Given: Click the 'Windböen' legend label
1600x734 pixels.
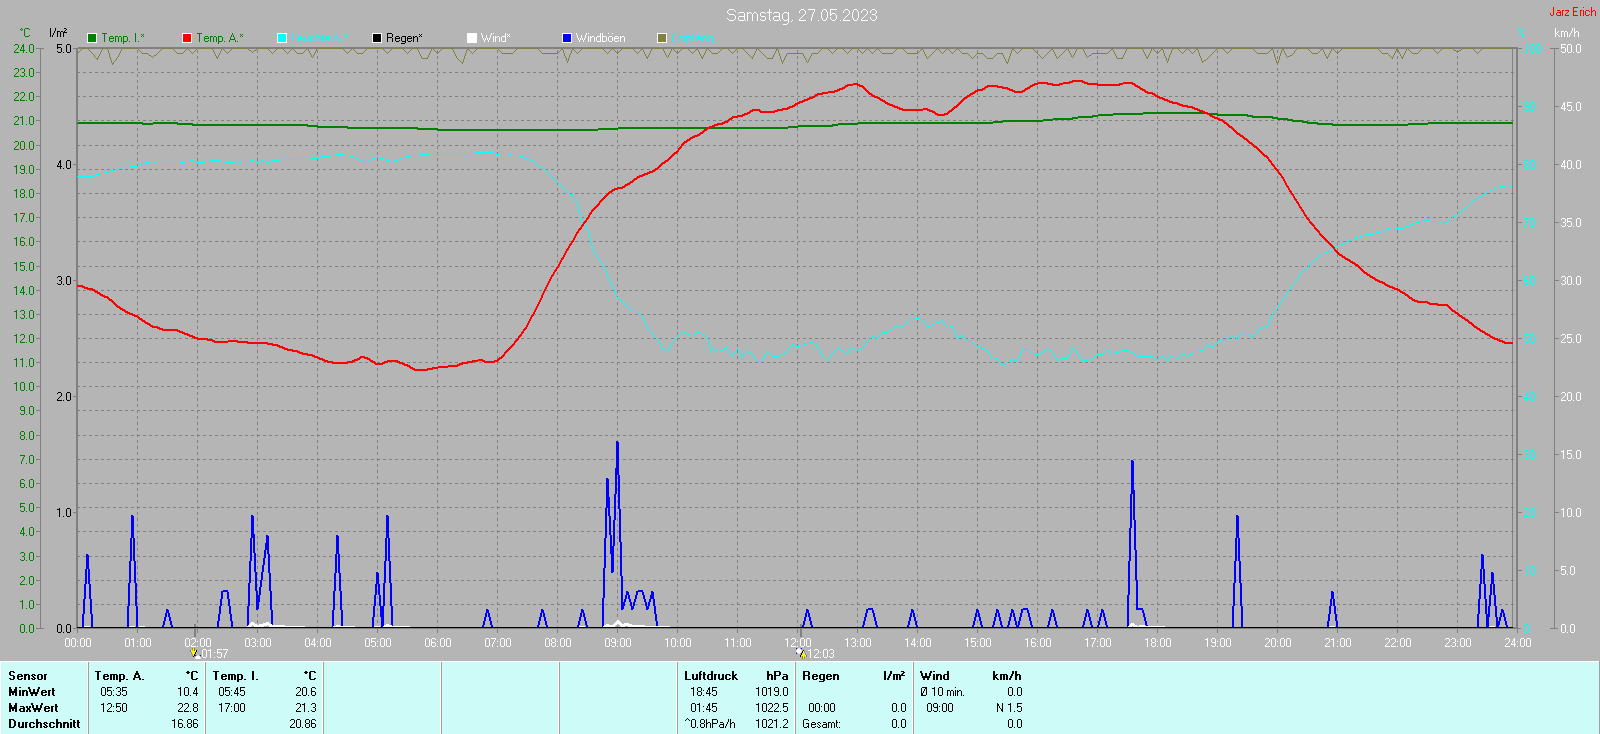Looking at the screenshot, I should click(x=601, y=38).
